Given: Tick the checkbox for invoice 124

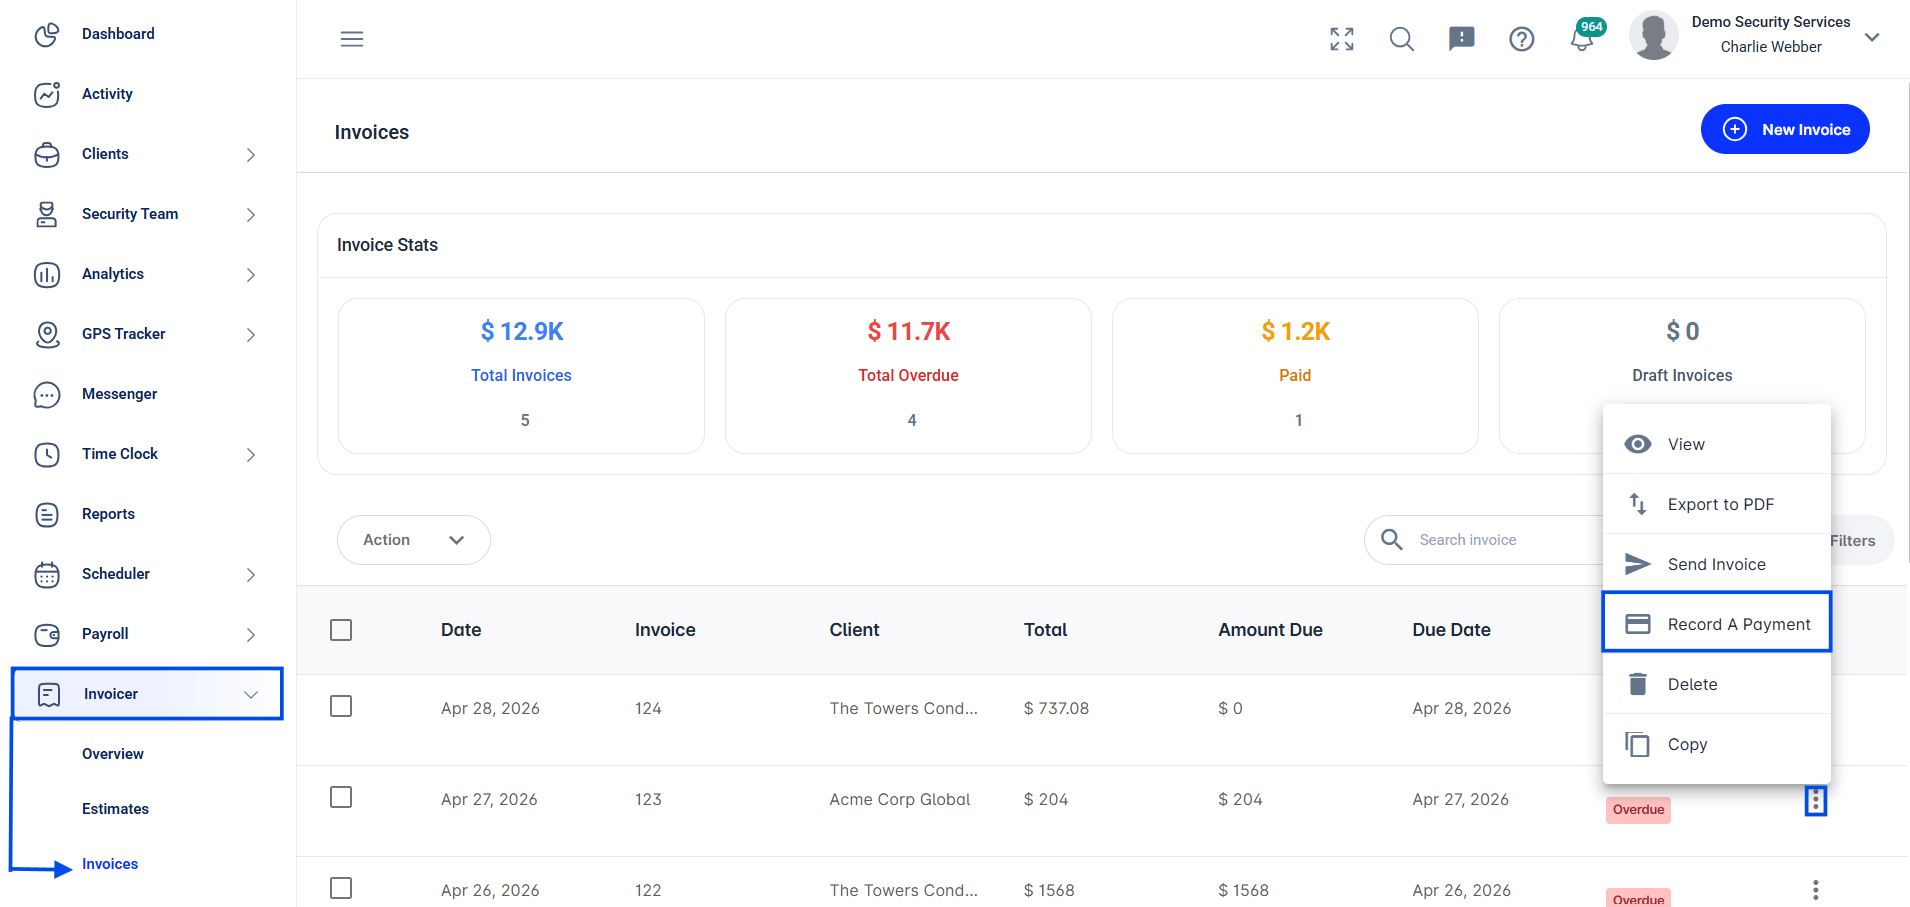Looking at the screenshot, I should coord(341,706).
